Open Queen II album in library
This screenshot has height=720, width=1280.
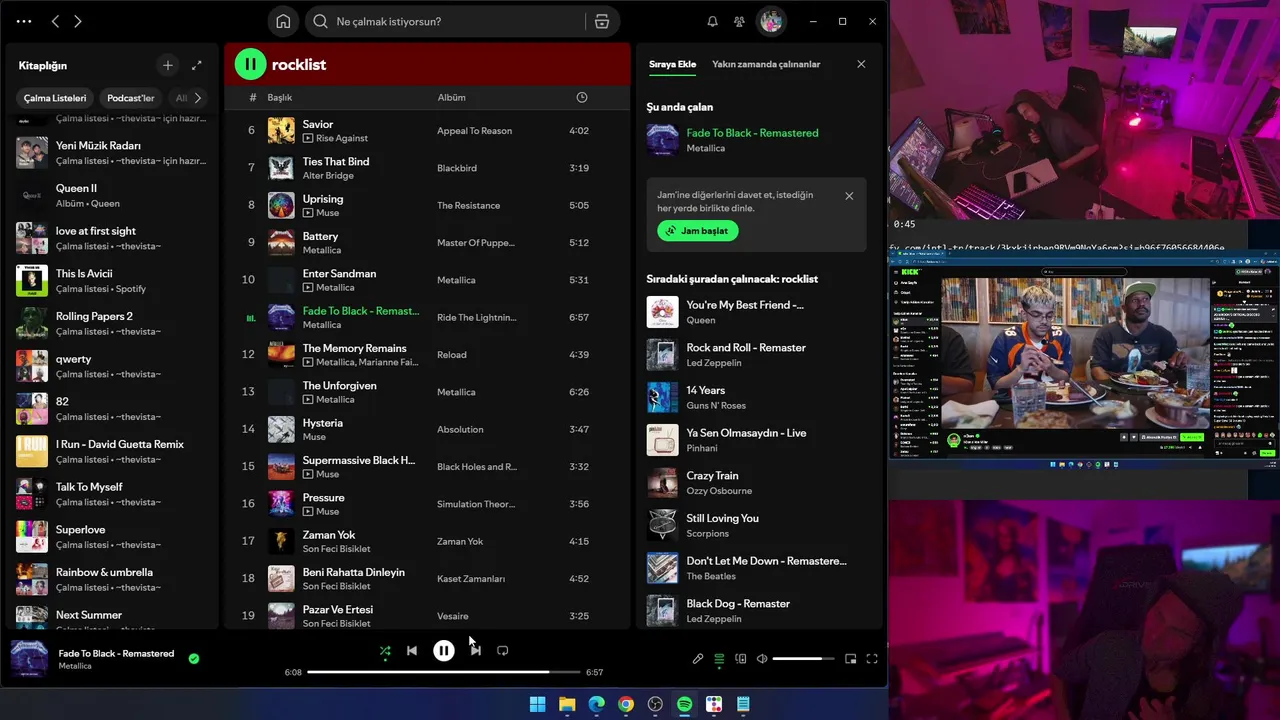tap(110, 195)
